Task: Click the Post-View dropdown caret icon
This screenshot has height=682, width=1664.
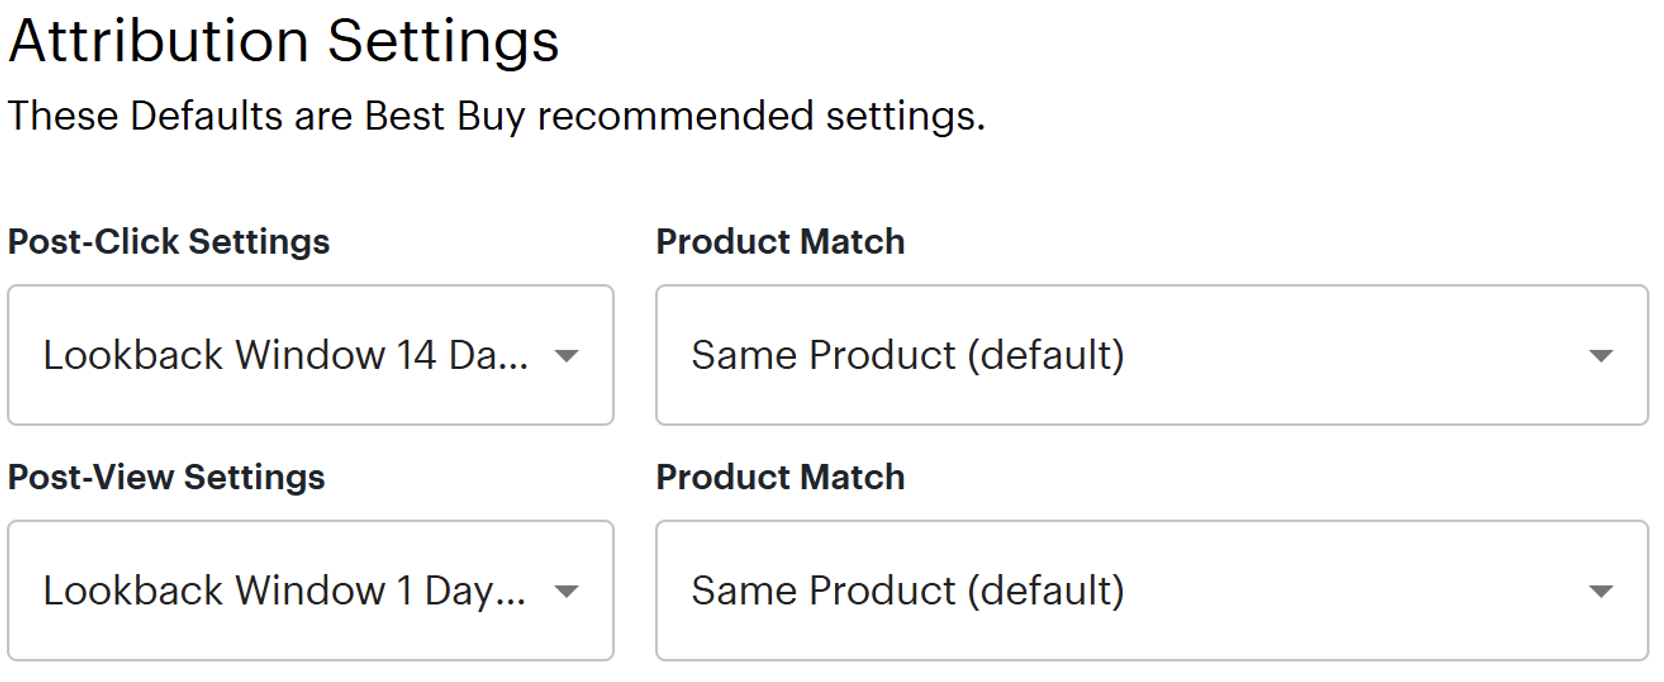Action: pos(566,591)
